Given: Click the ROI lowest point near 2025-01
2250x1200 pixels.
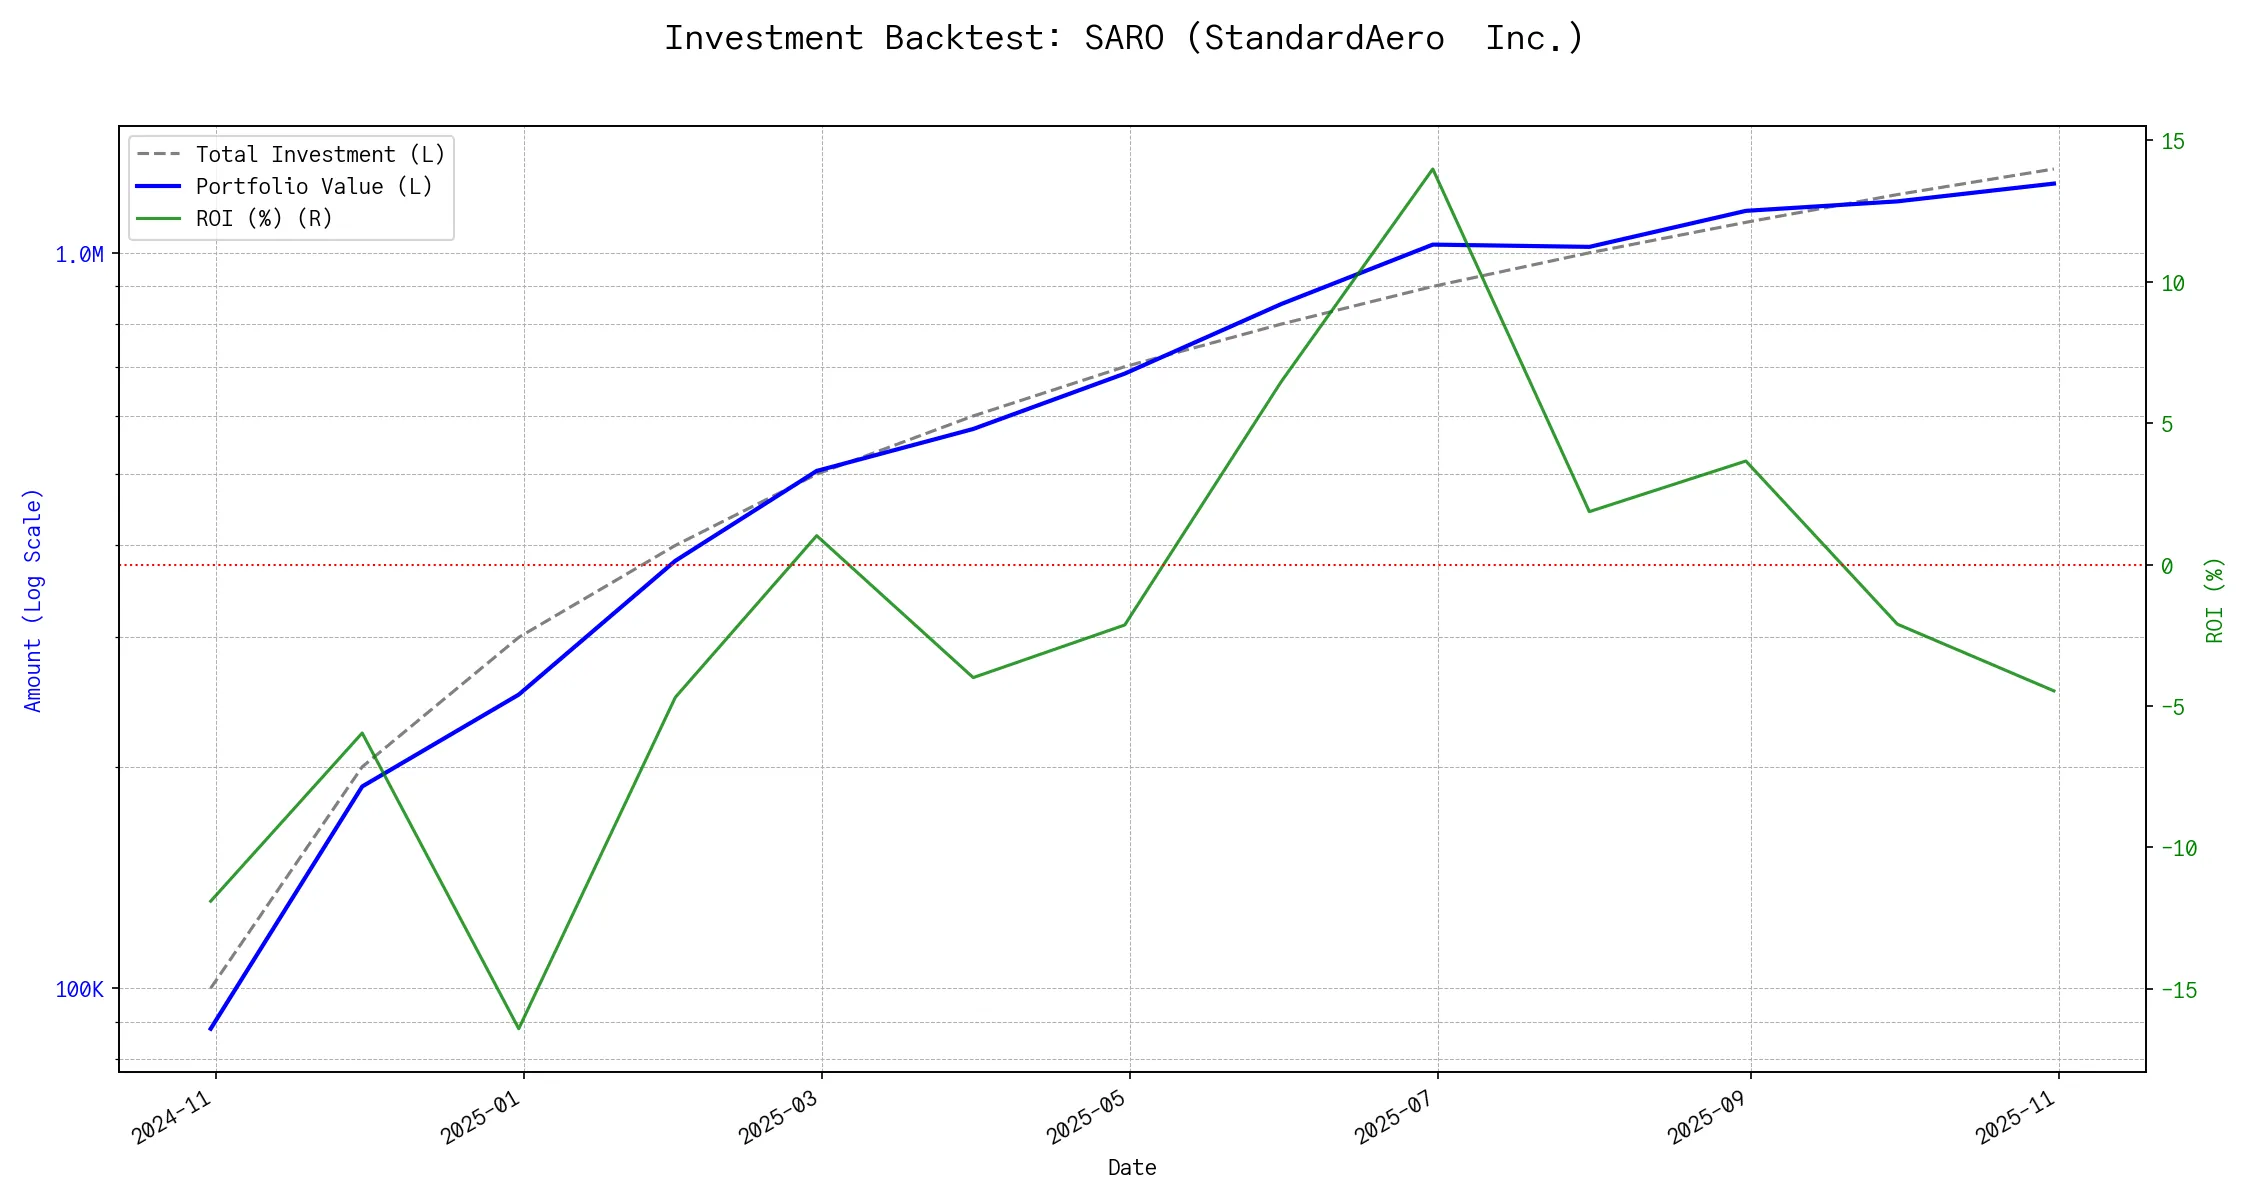Looking at the screenshot, I should click(518, 1028).
